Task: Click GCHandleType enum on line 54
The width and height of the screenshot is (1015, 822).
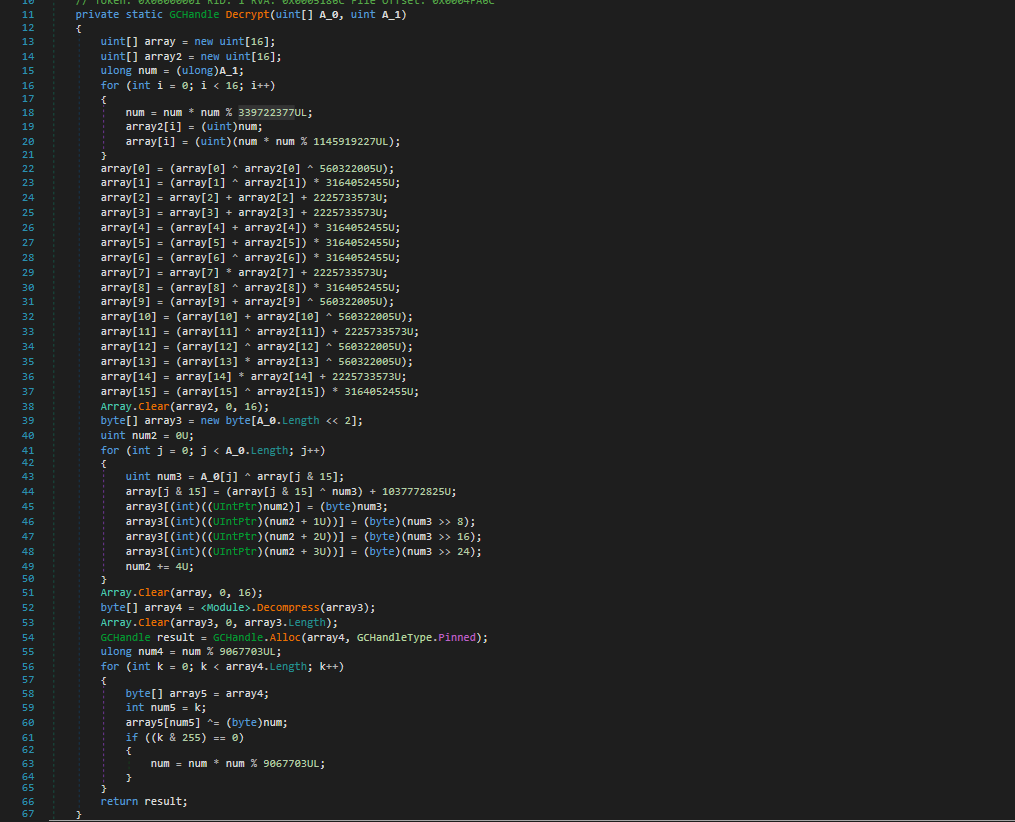Action: 394,637
